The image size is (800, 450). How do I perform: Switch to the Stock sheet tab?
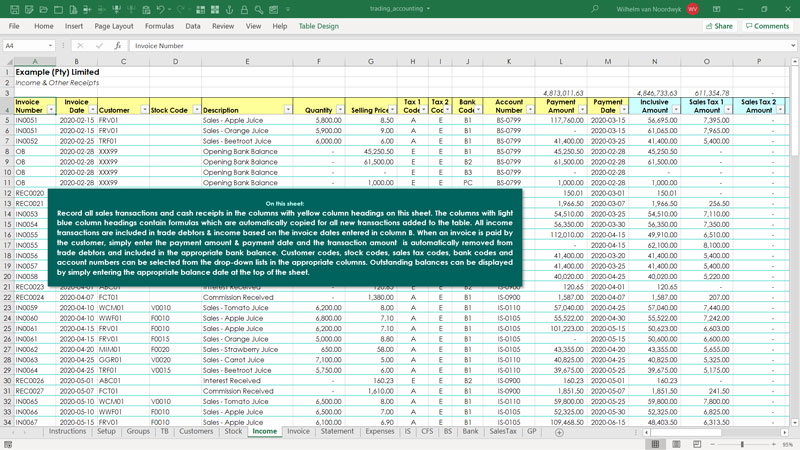coord(233,432)
